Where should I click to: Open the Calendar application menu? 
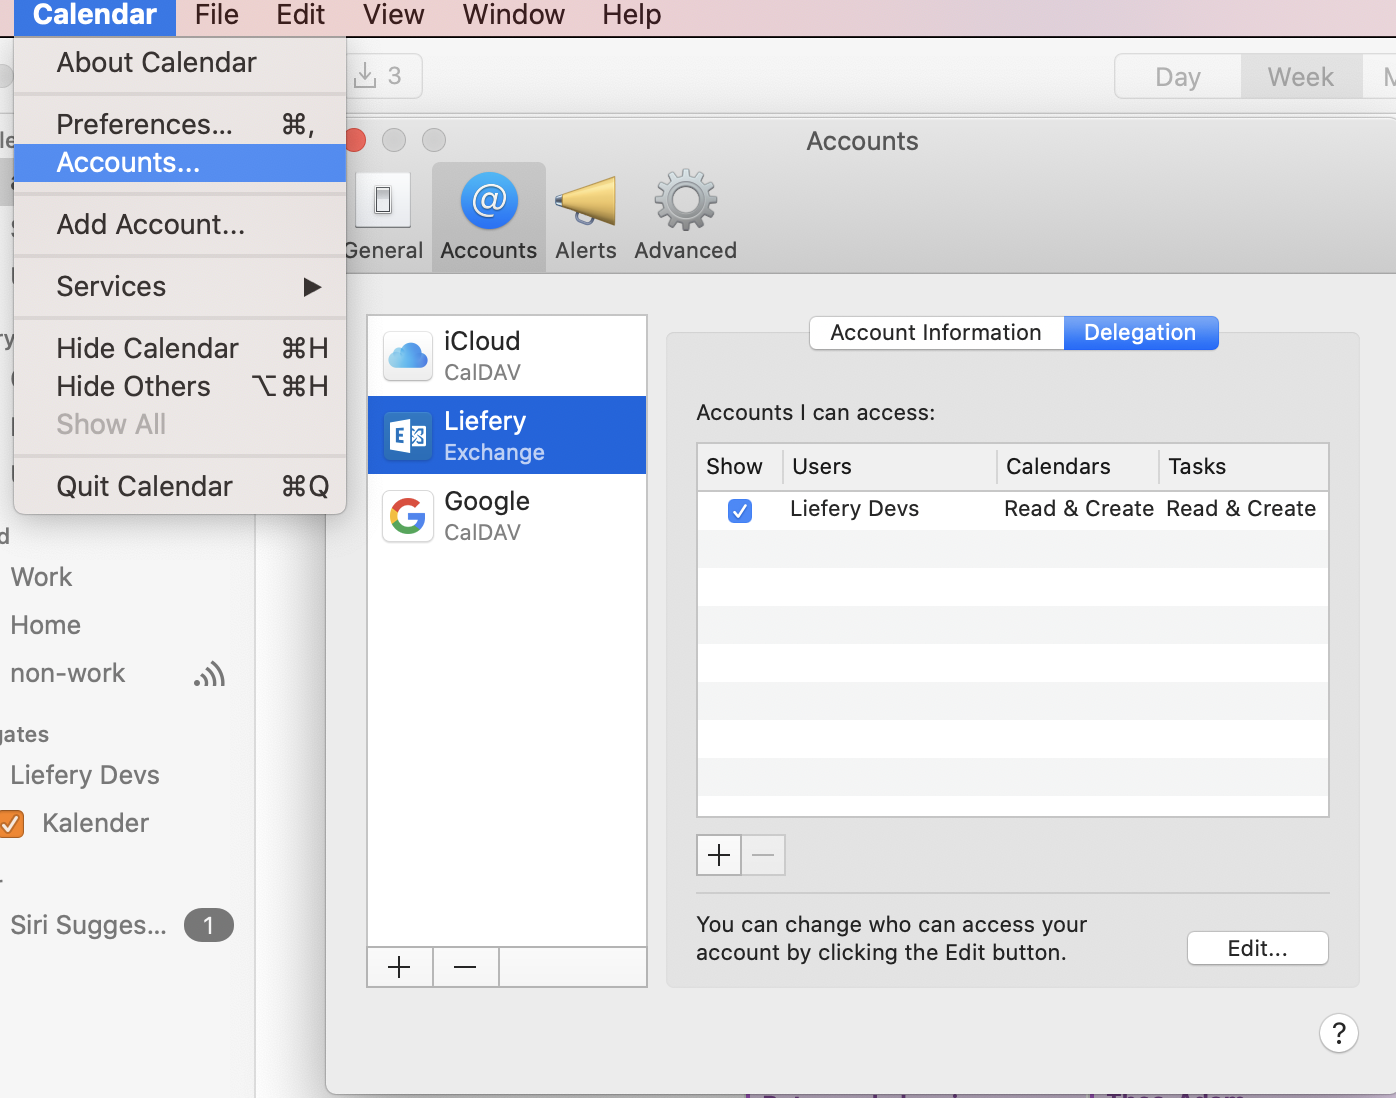pos(95,15)
